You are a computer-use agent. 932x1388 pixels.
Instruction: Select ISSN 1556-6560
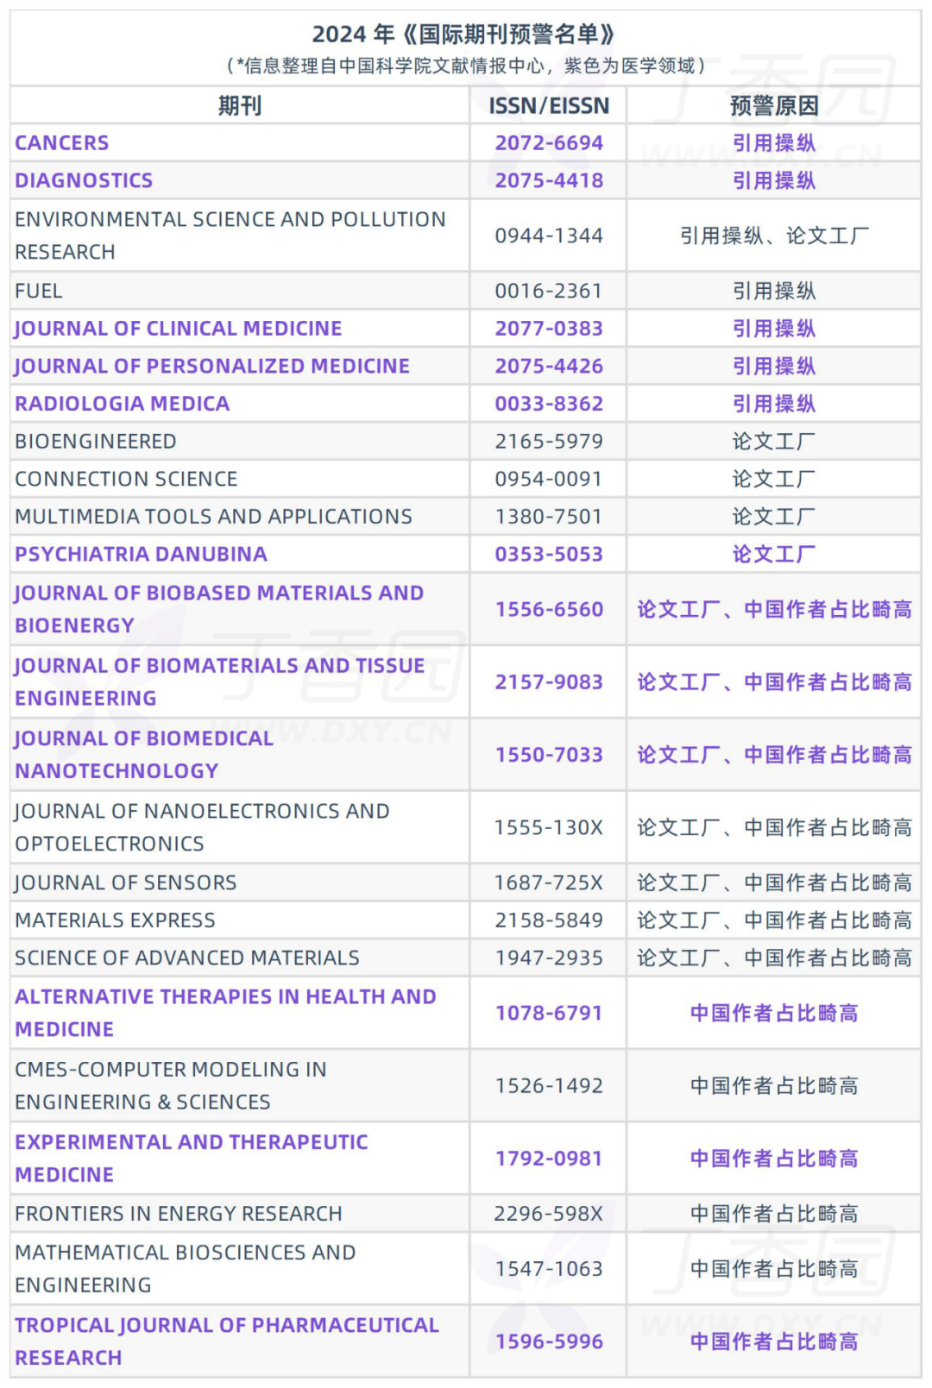(x=549, y=609)
